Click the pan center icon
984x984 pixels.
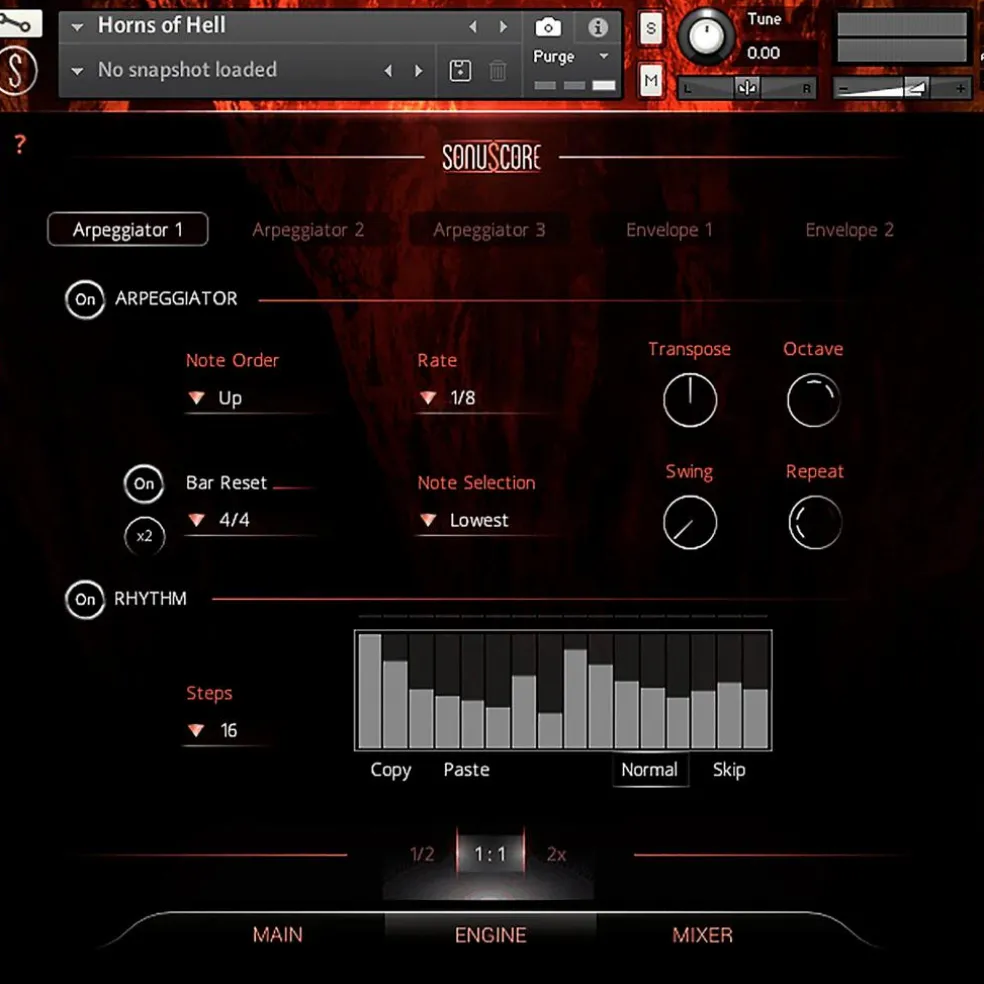point(747,87)
